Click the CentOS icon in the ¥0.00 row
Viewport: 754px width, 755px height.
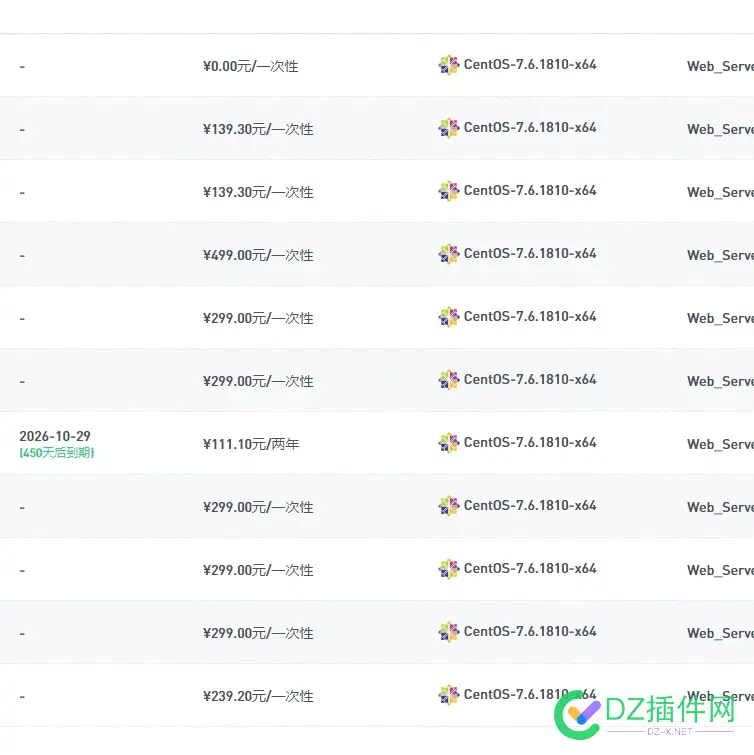(448, 65)
